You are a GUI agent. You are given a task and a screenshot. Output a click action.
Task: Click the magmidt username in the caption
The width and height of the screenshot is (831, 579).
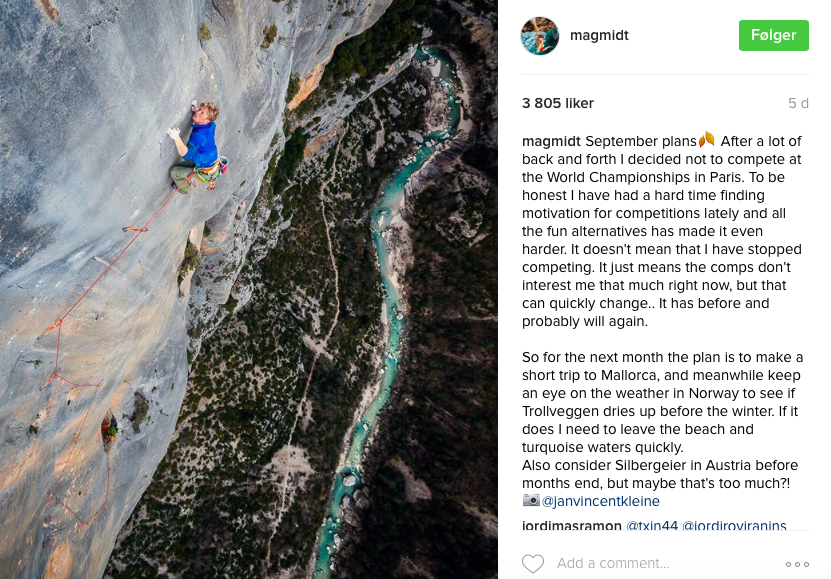pyautogui.click(x=551, y=141)
